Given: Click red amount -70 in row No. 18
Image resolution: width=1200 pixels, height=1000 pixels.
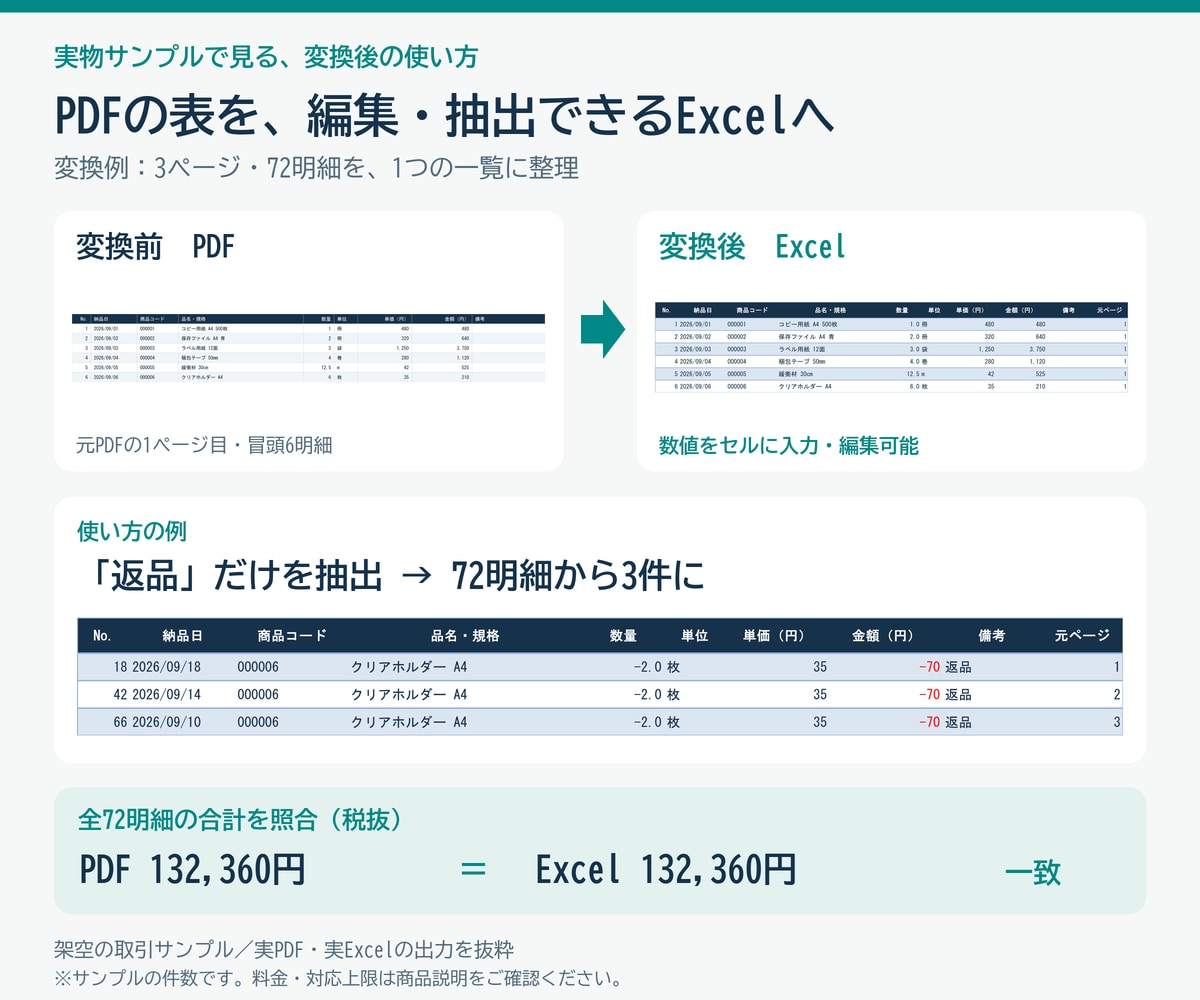Looking at the screenshot, I should (x=929, y=667).
